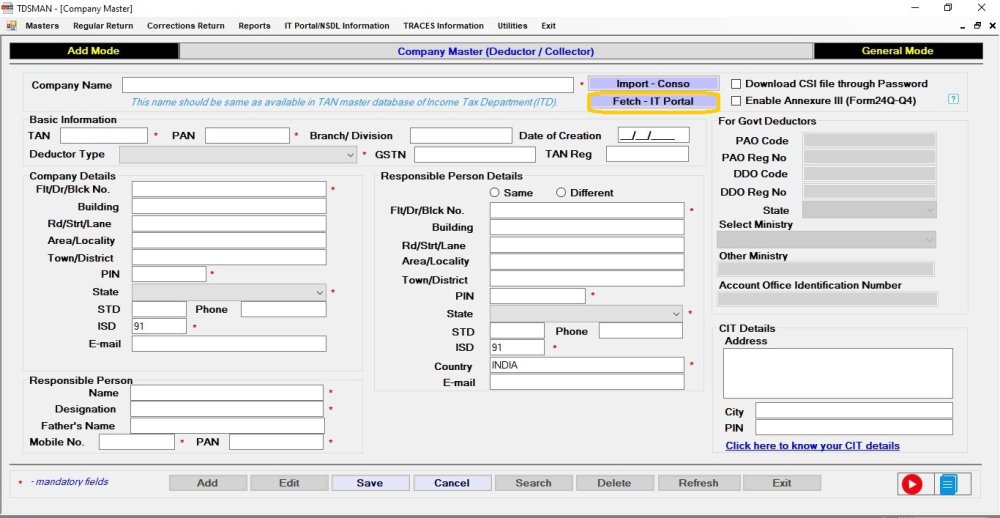Focus Company Details Phone field

[284, 309]
